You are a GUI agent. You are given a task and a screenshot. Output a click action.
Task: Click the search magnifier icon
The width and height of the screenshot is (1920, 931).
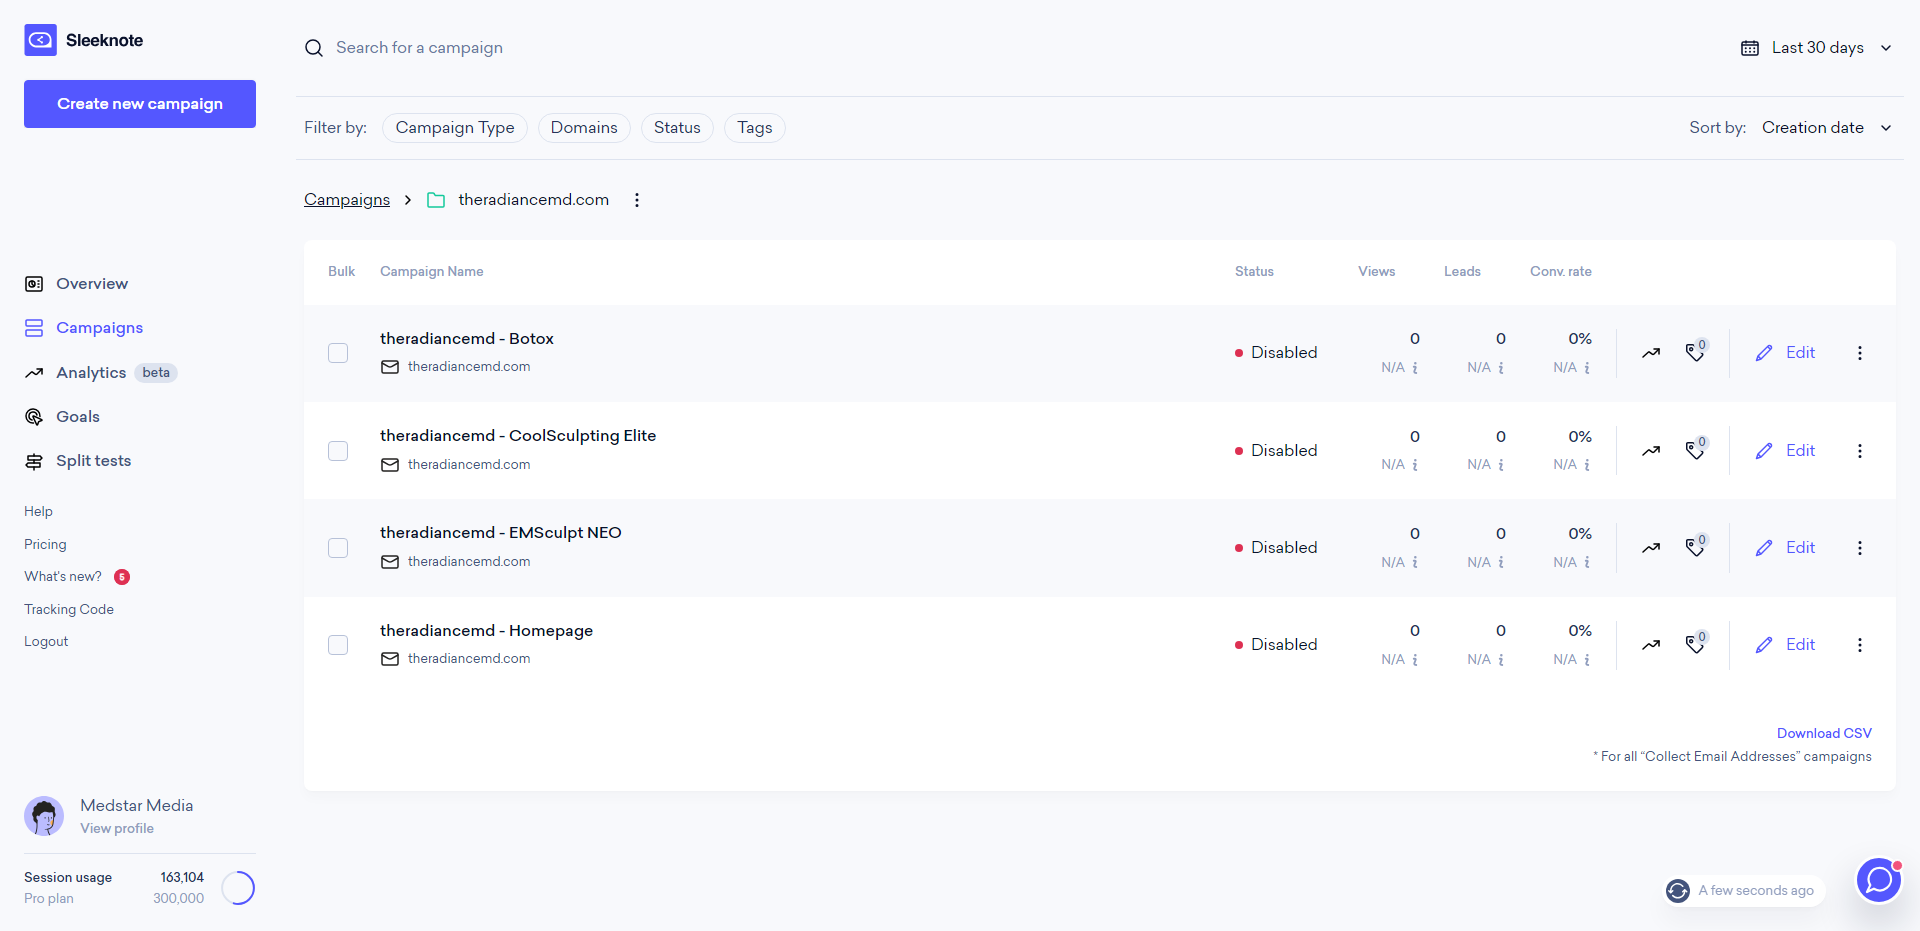pos(314,48)
